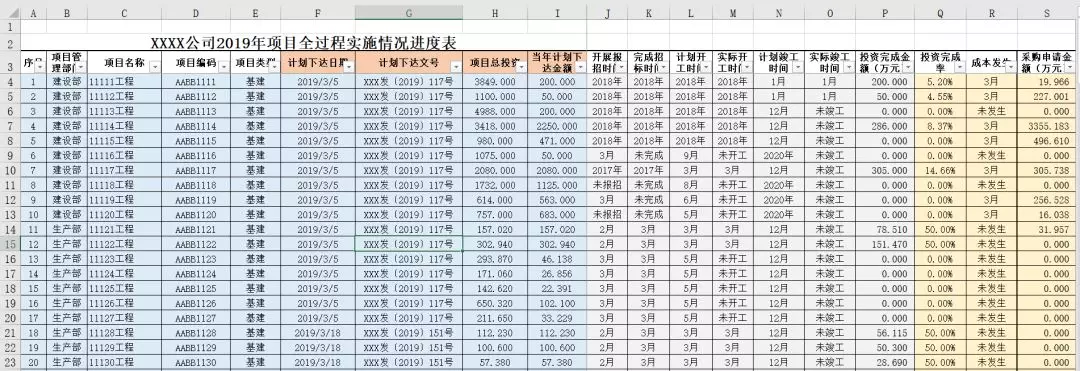Select cell 256.528
Viewport: 1080px width, 371px height.
click(x=1047, y=200)
